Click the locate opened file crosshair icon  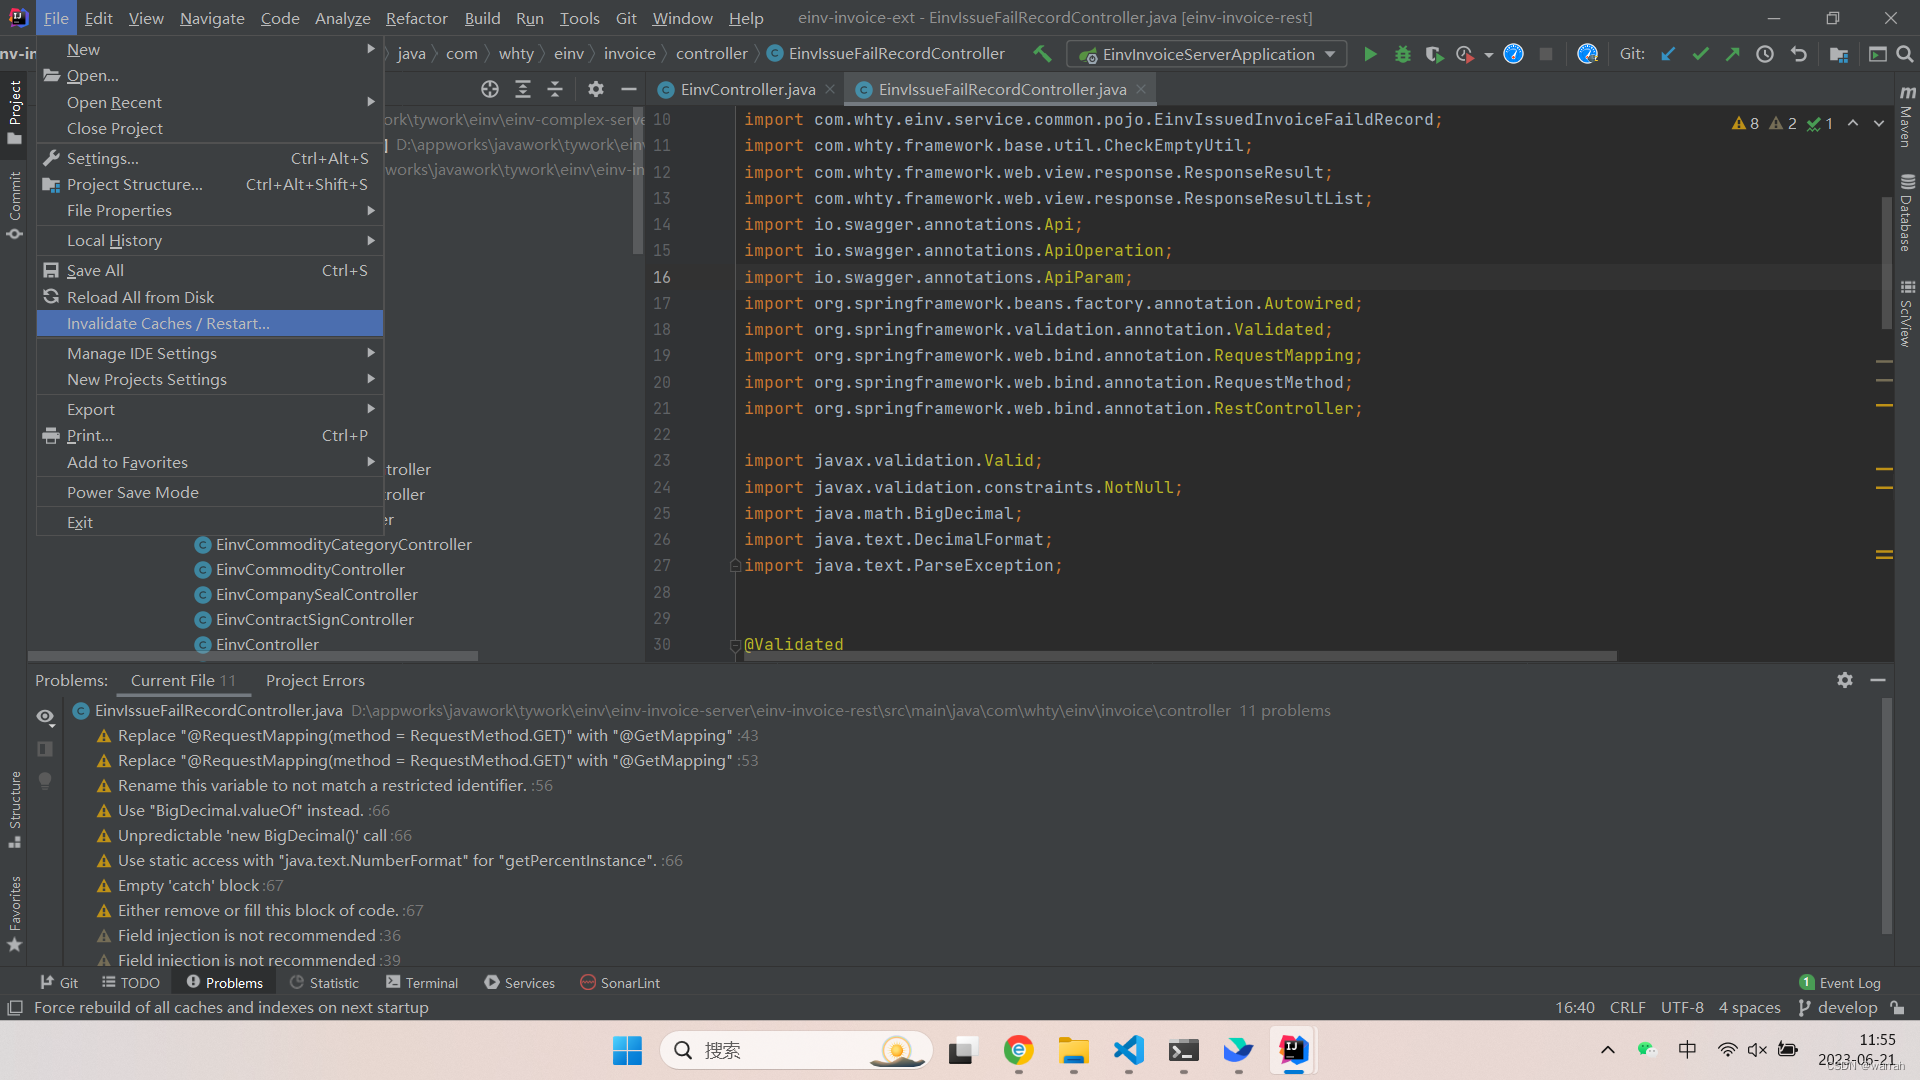coord(489,89)
